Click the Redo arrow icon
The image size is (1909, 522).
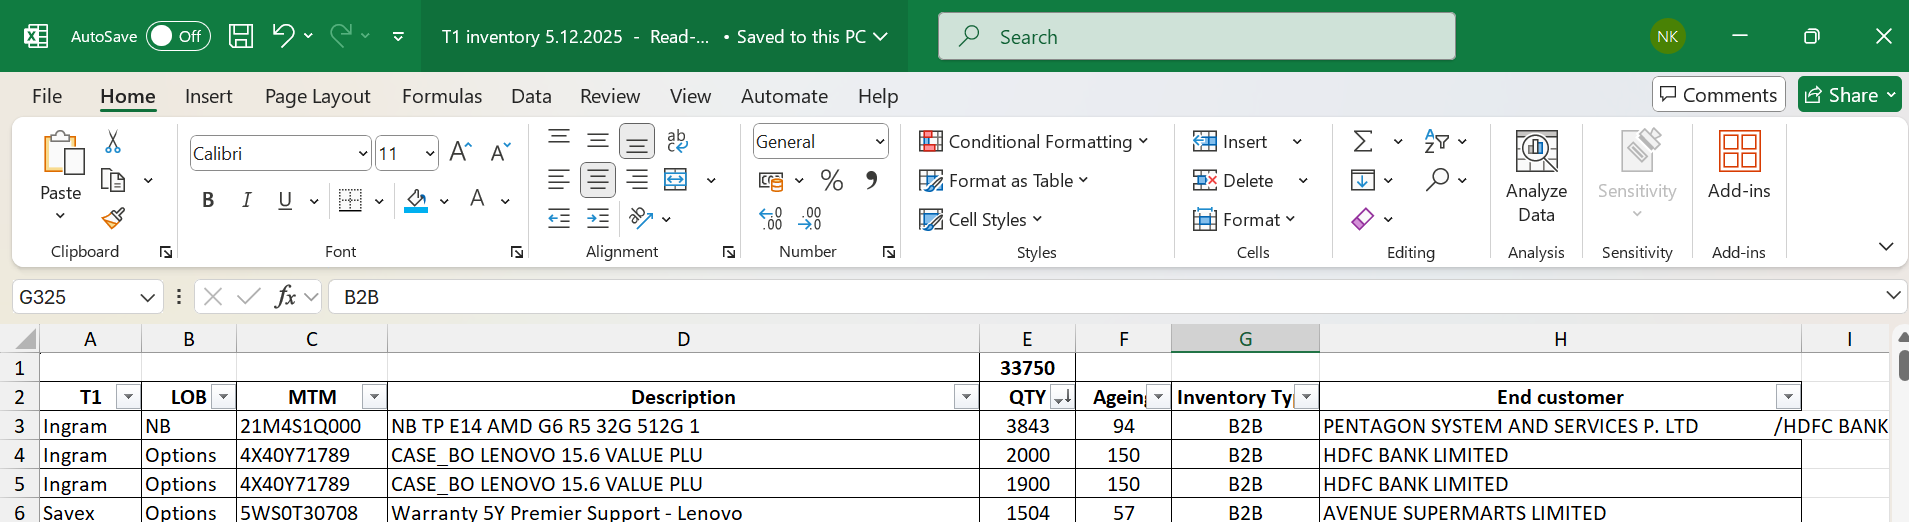click(x=341, y=36)
